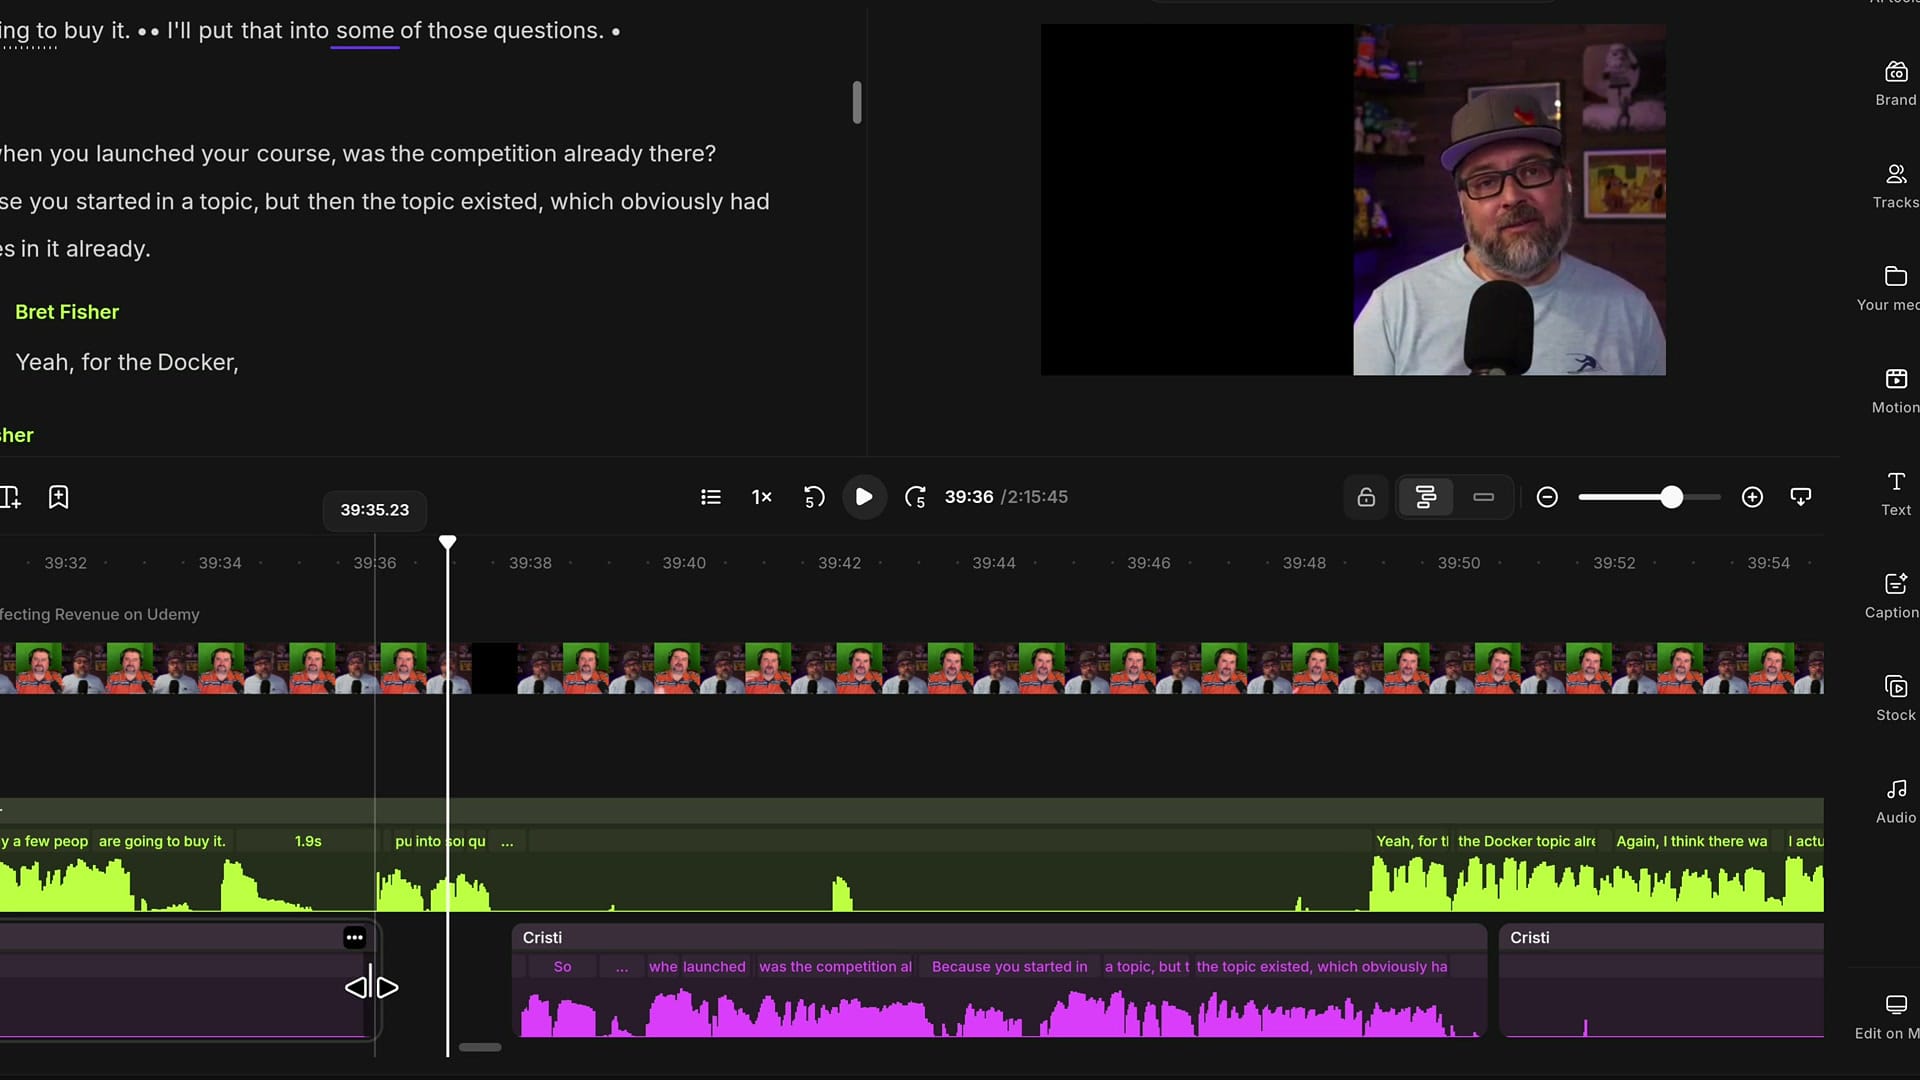The width and height of the screenshot is (1920, 1080).
Task: Switch to collapsed single-line timeline view
Action: click(1484, 497)
